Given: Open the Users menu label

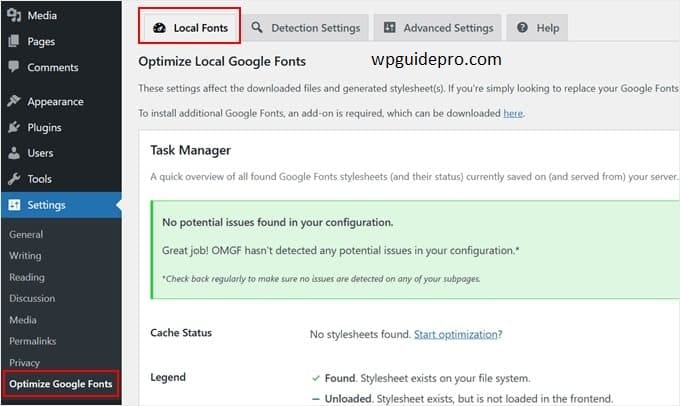Looking at the screenshot, I should point(40,153).
